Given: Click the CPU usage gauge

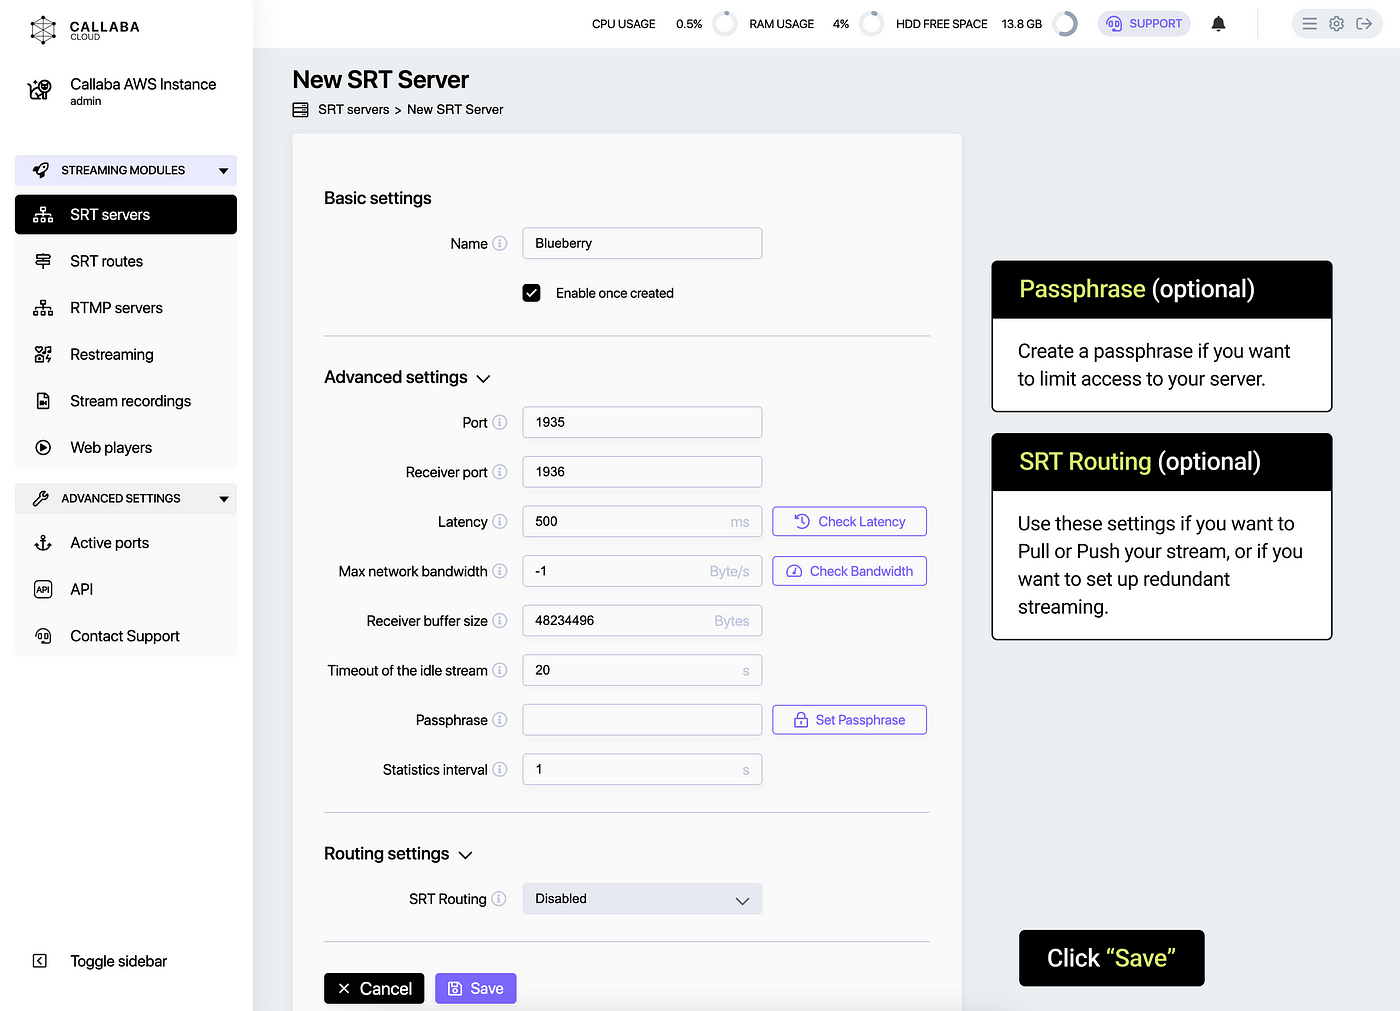Looking at the screenshot, I should pos(725,24).
